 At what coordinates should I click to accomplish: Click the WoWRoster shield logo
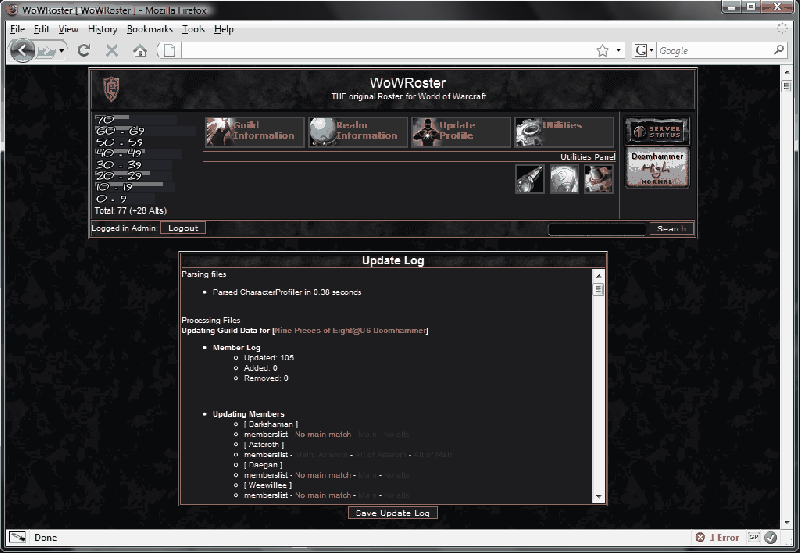[x=109, y=88]
